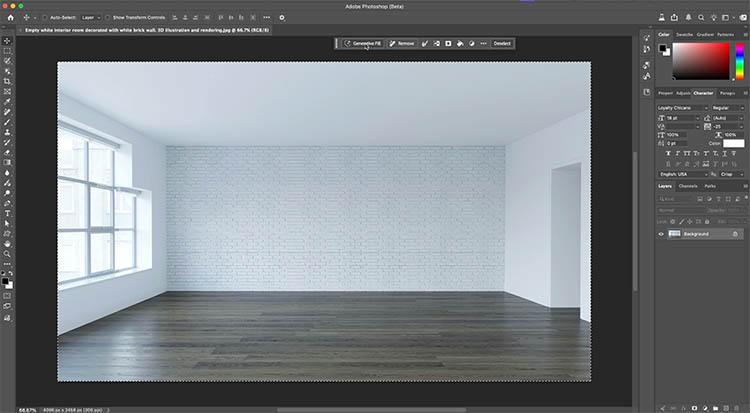The image size is (750, 413).
Task: Click the Deselect button
Action: [501, 44]
